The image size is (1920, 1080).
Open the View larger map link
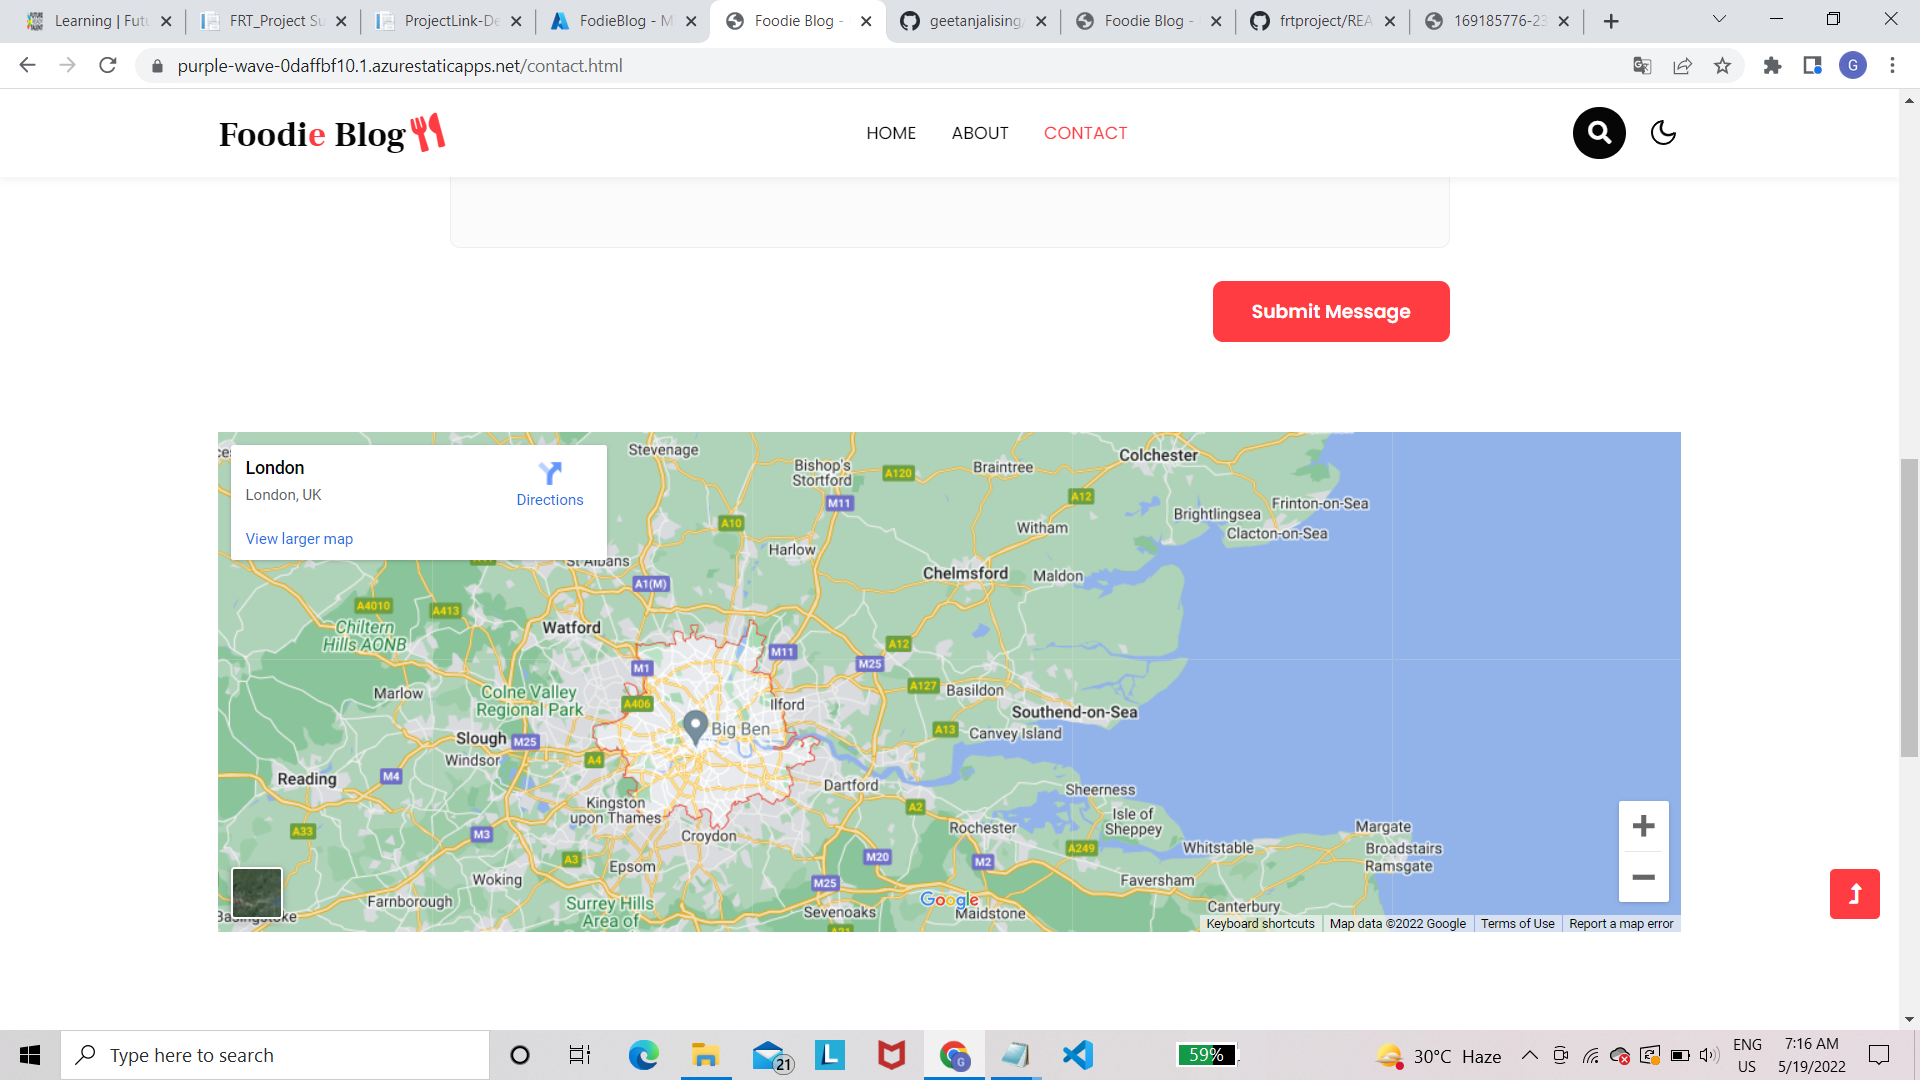click(x=299, y=539)
